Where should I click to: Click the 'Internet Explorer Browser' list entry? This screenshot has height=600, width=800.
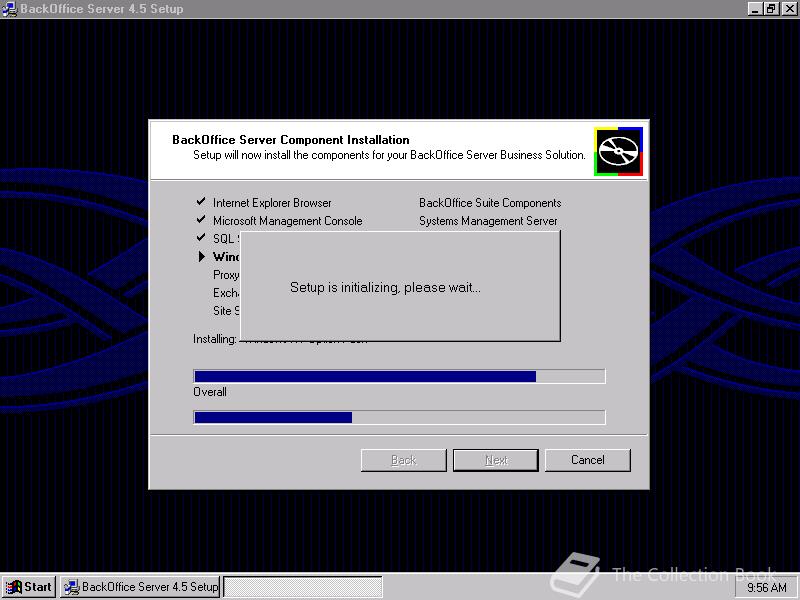(272, 203)
